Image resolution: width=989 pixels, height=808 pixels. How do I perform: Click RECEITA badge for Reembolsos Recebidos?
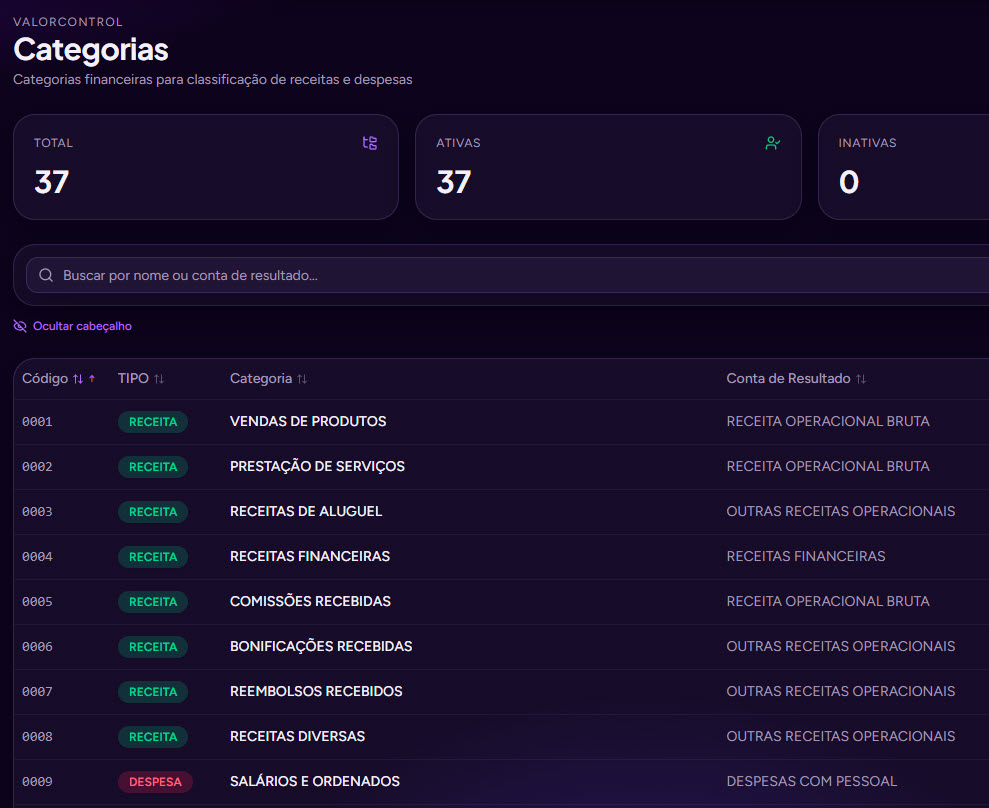153,692
